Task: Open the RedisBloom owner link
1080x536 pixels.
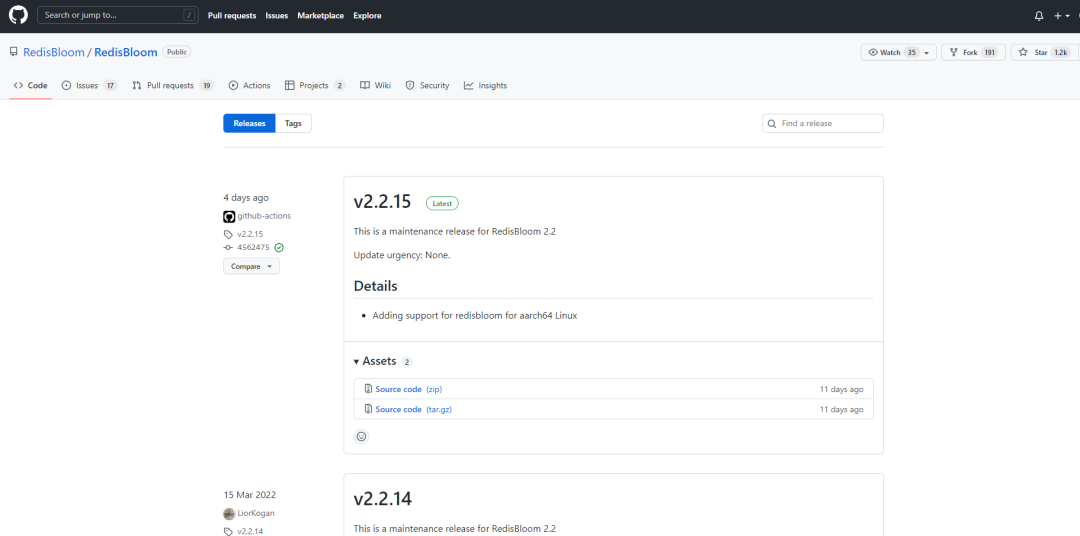Action: (x=54, y=52)
